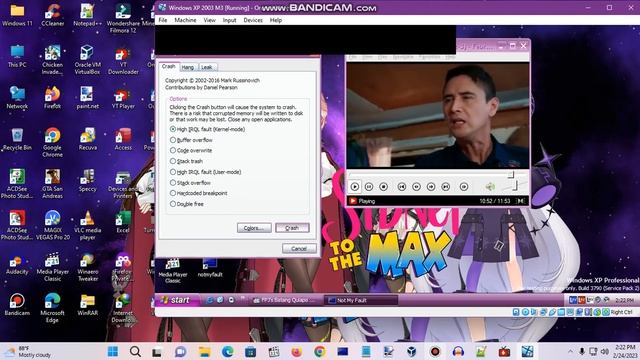
Task: Open the VirtualBox Devices menu
Action: coord(253,20)
